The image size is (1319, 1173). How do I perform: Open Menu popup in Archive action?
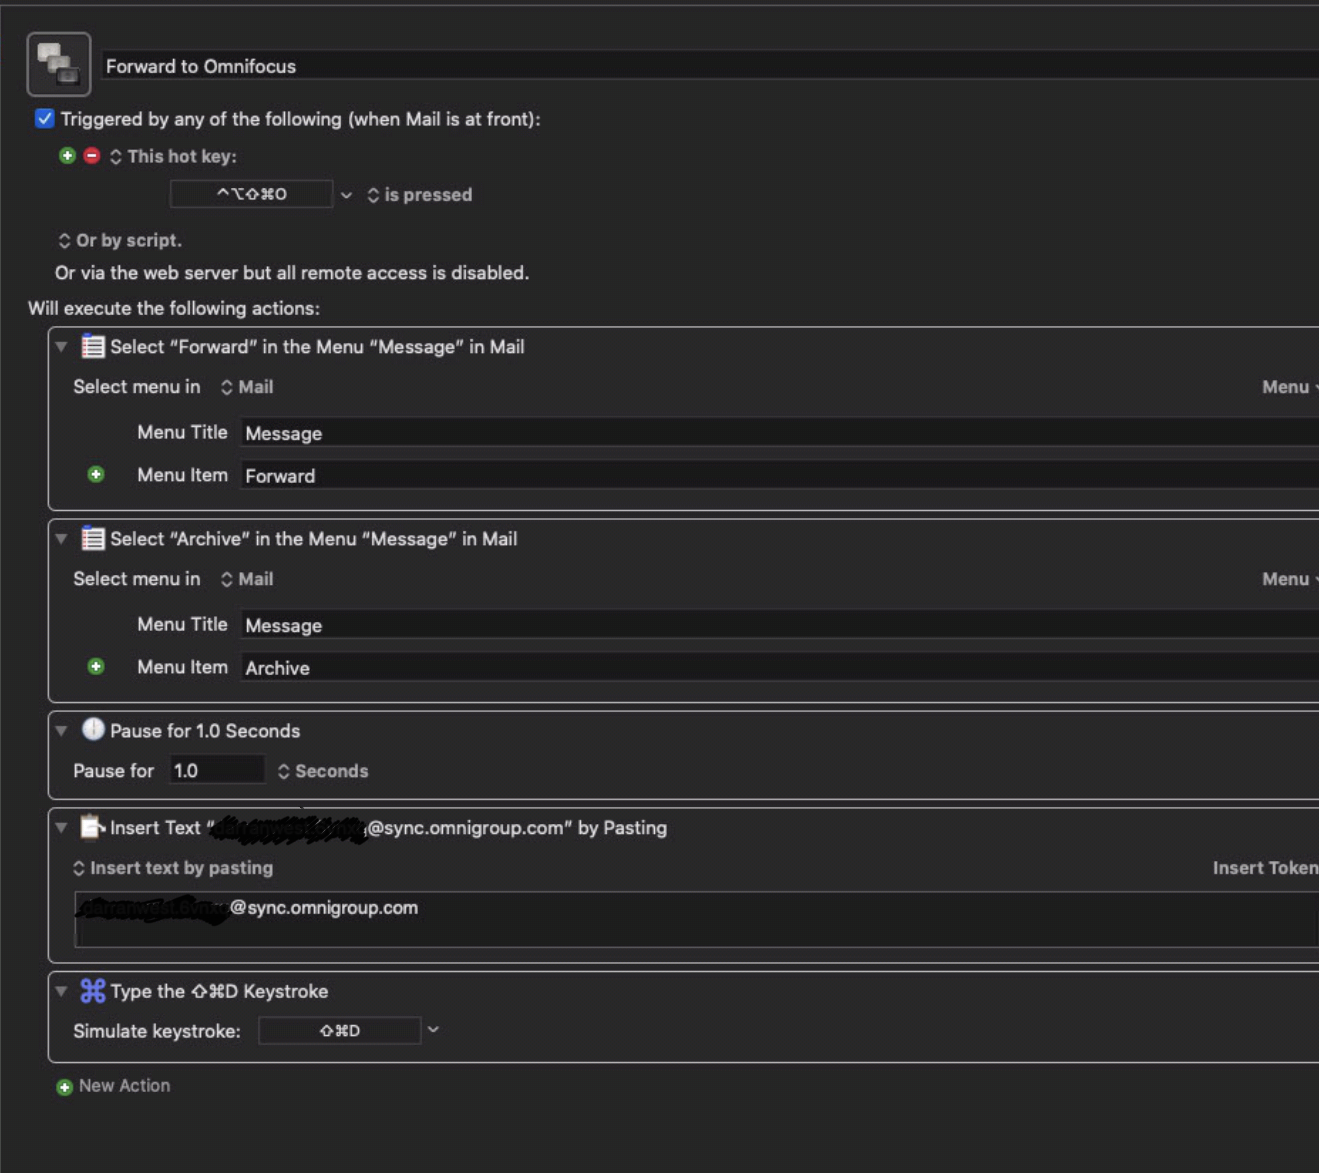click(1290, 579)
